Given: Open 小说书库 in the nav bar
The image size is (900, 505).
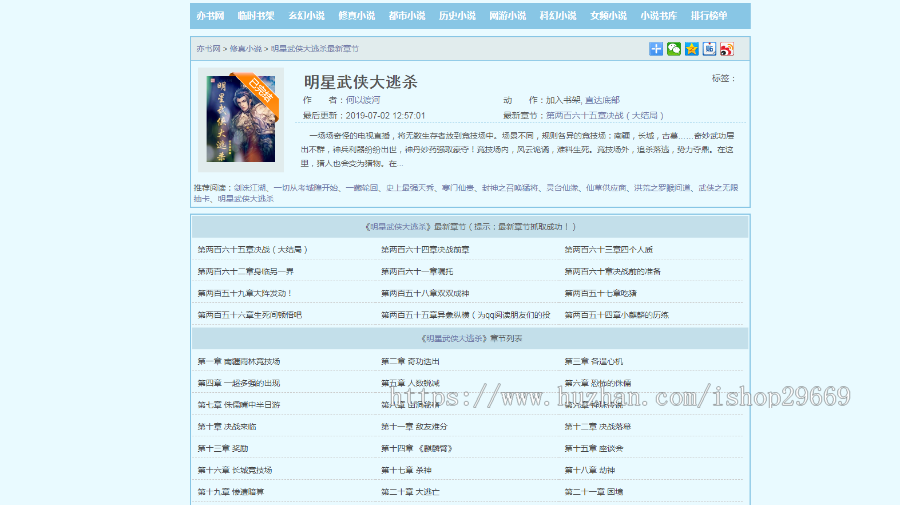Looking at the screenshot, I should click(659, 16).
